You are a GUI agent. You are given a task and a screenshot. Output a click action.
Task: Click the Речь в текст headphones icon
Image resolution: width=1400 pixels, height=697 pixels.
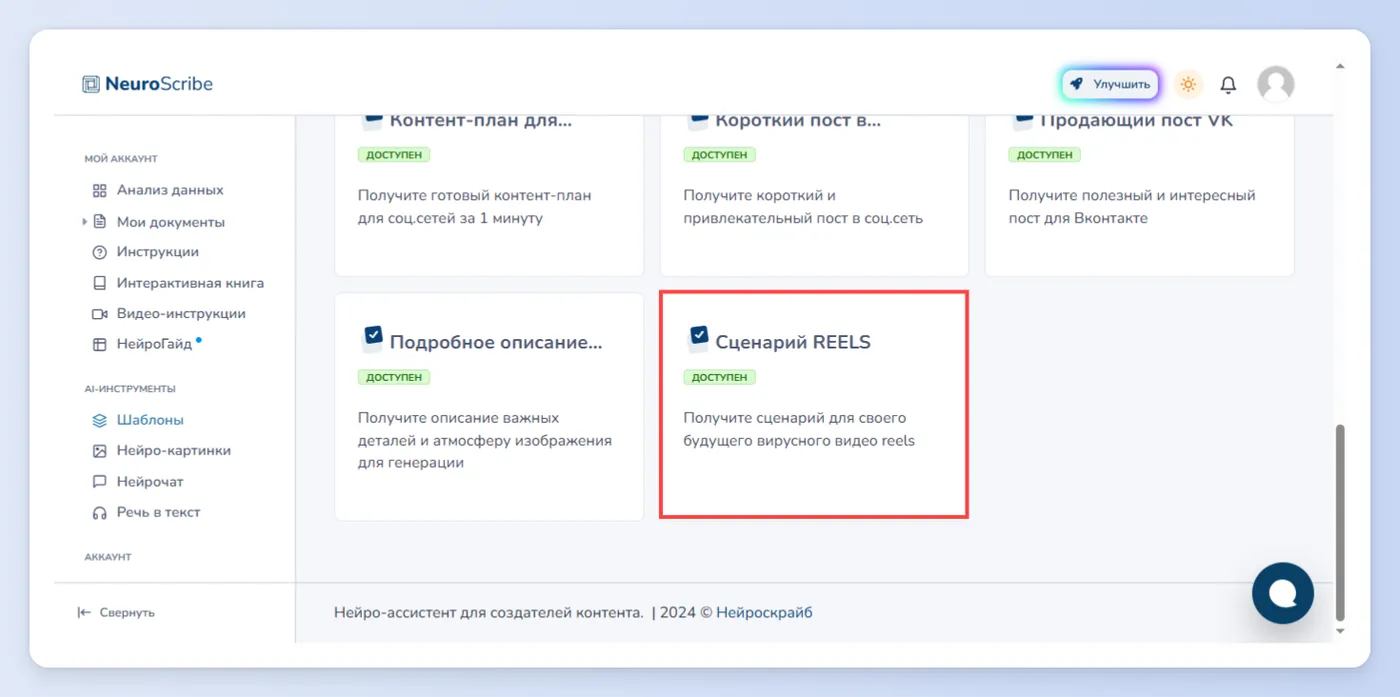click(99, 513)
